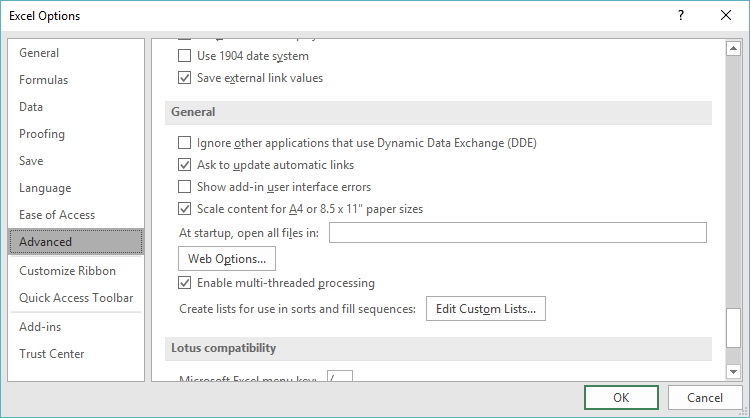Go to the Proofing category
Screen dimensions: 750x418
(42, 134)
